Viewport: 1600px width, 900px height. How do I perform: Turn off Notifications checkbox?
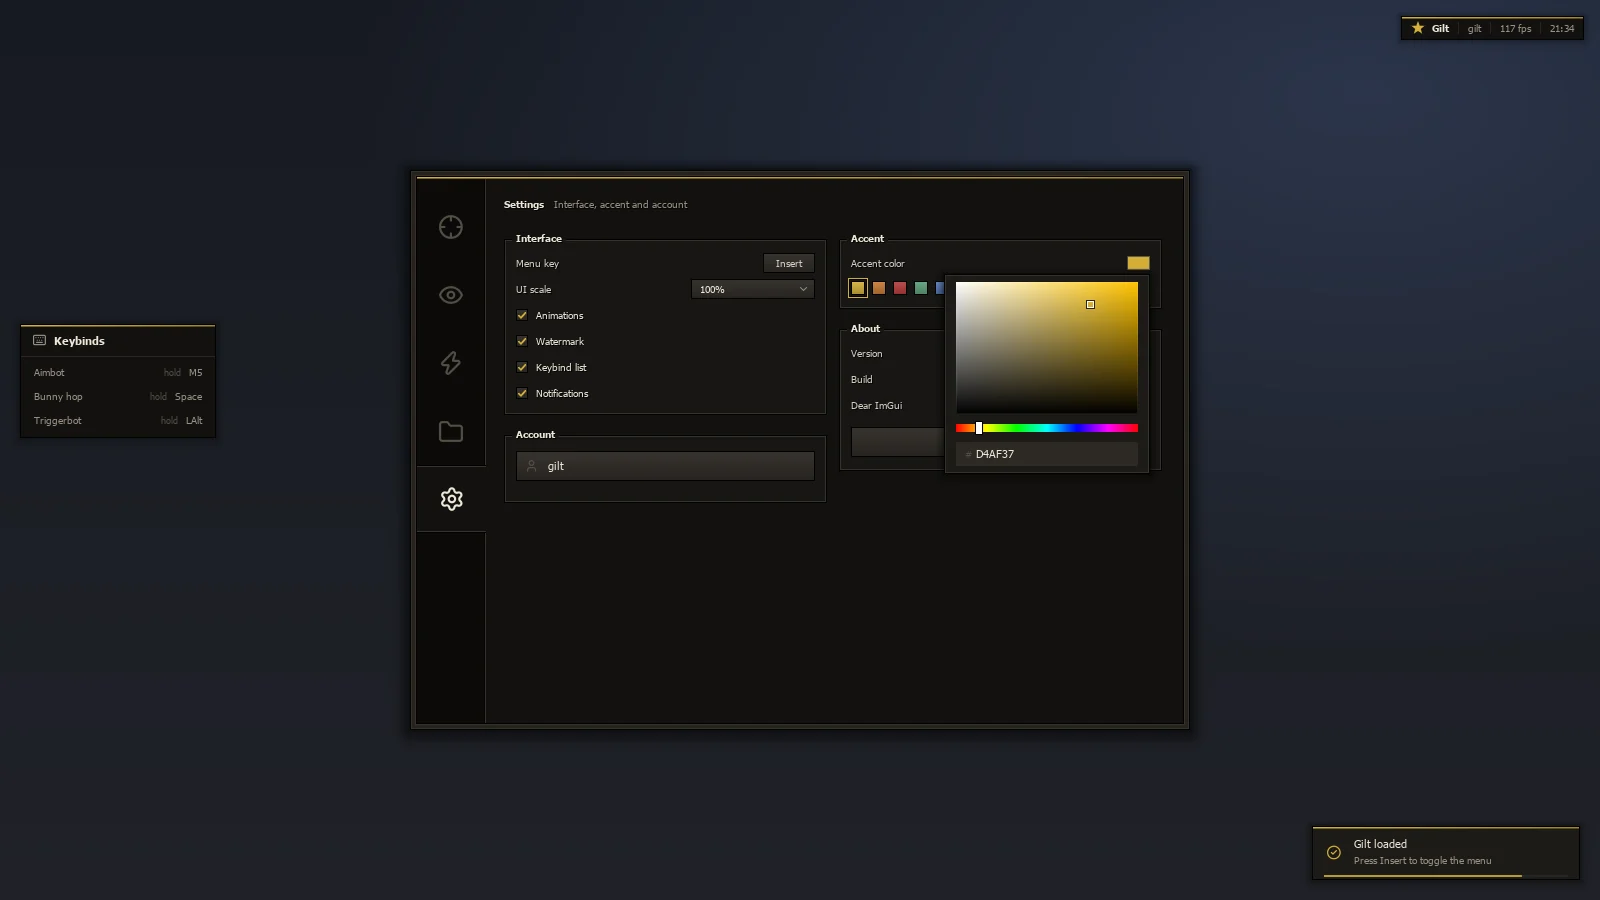(522, 393)
